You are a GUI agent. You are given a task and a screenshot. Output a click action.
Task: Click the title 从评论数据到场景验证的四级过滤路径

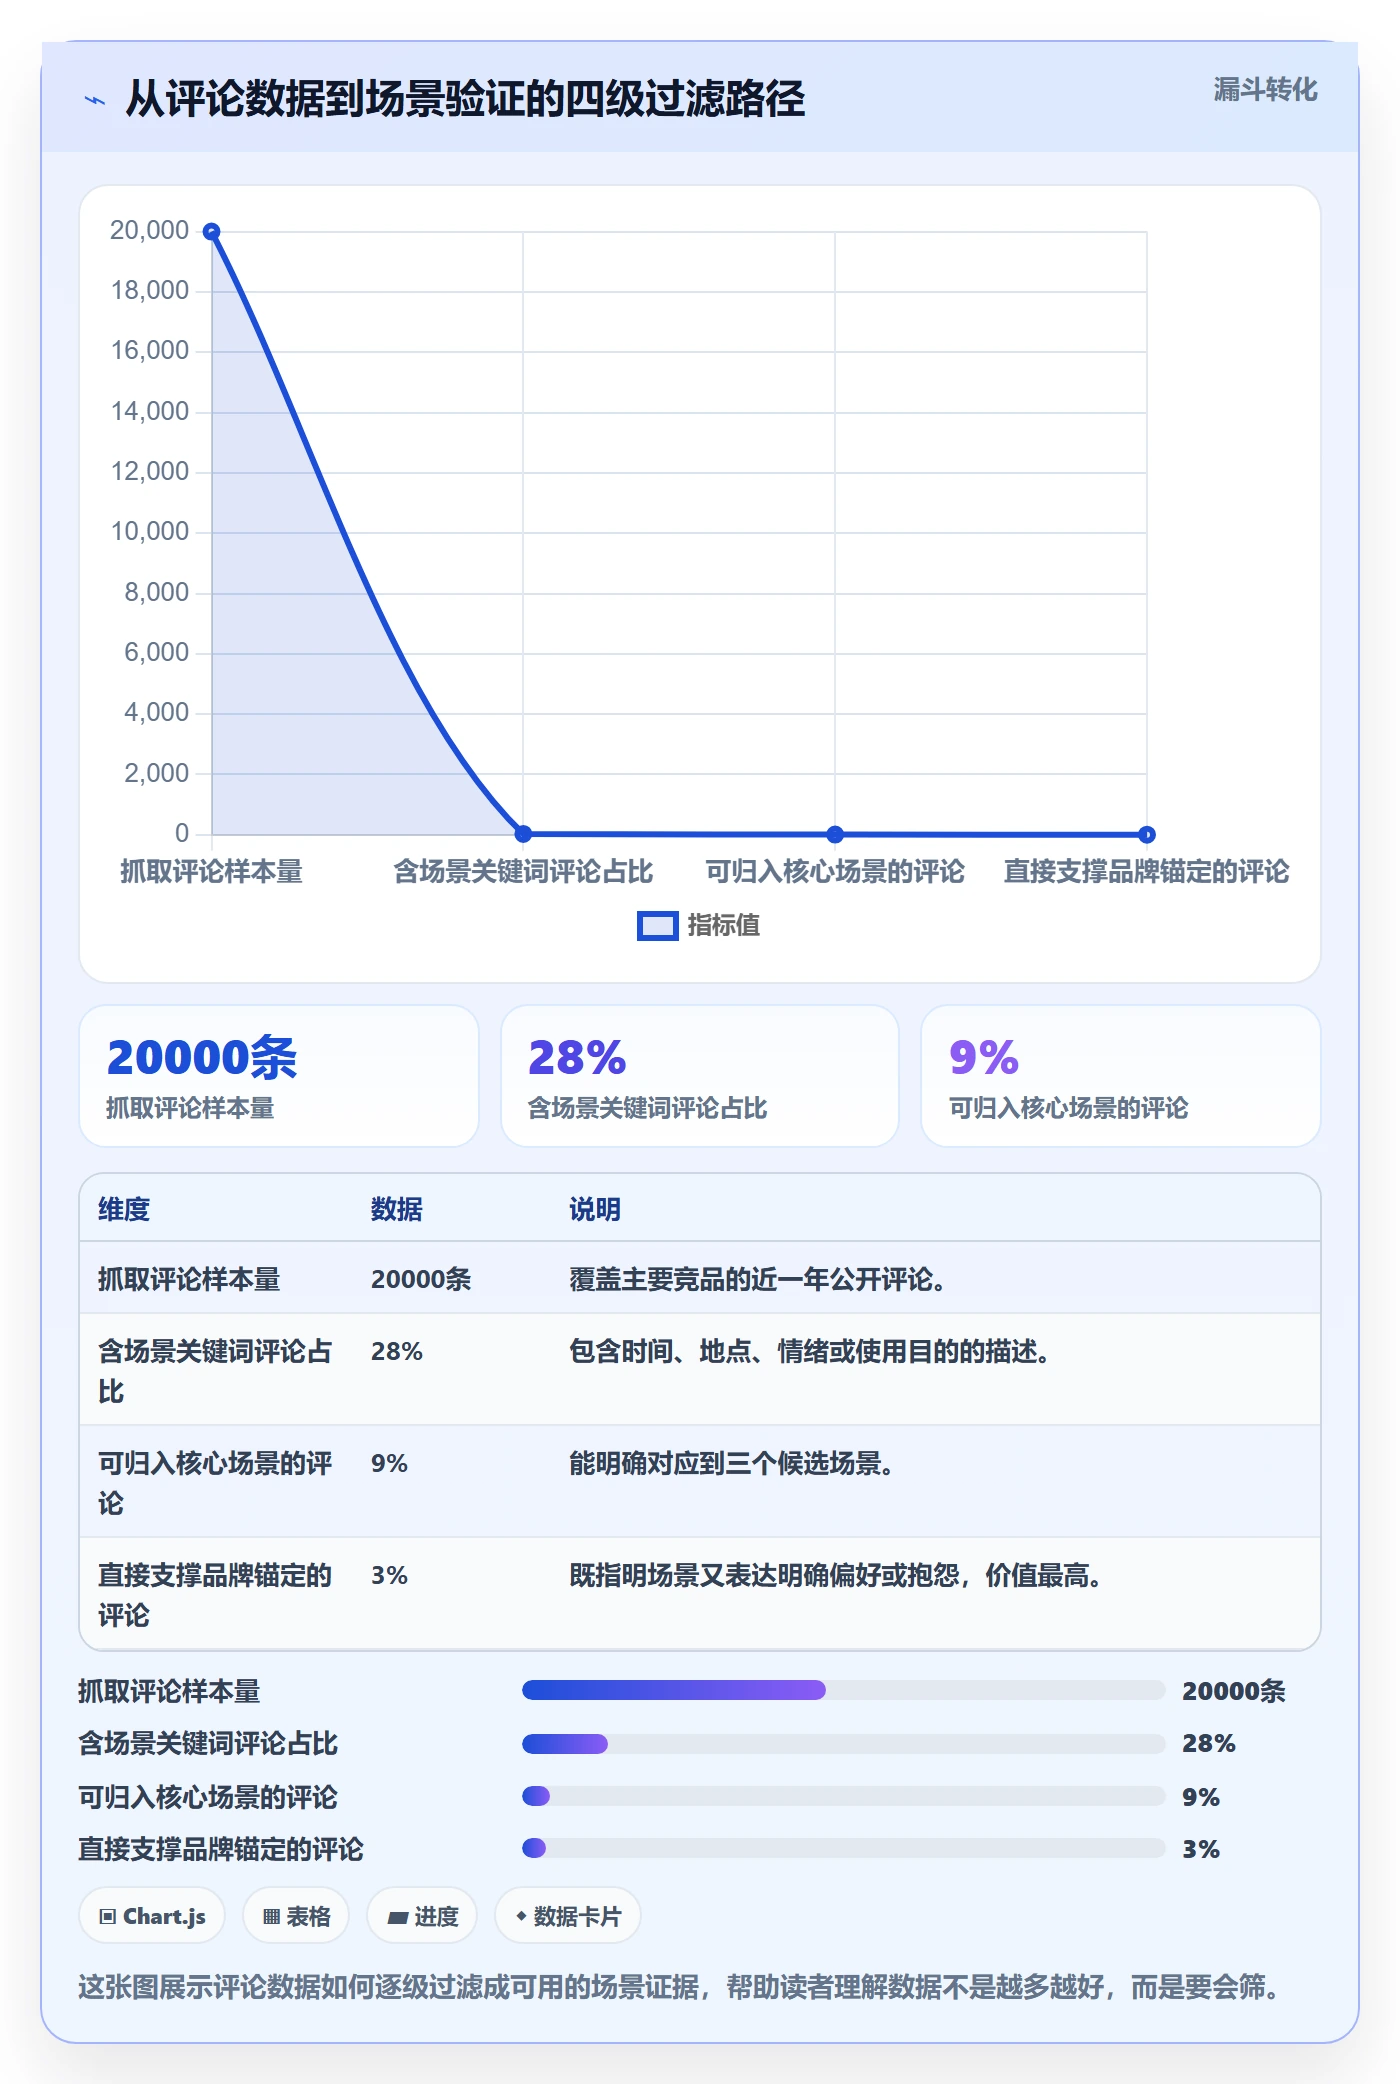[x=465, y=99]
